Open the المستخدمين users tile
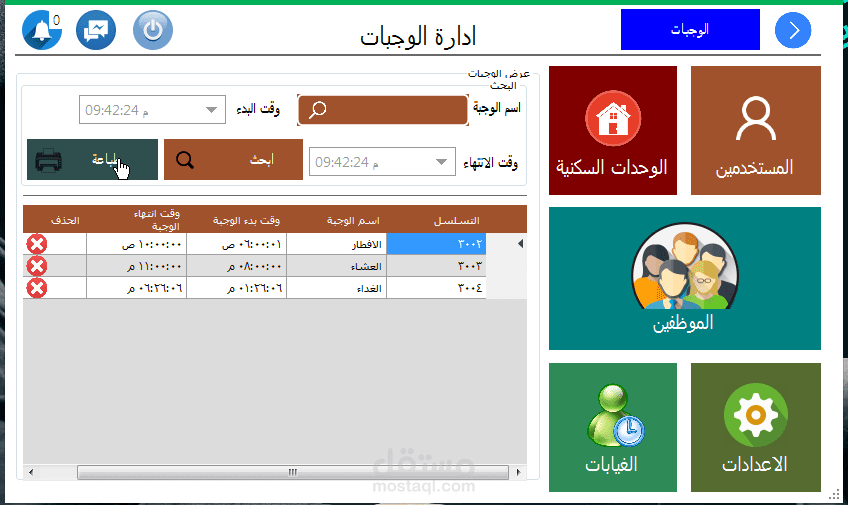The image size is (848, 505). tap(756, 130)
